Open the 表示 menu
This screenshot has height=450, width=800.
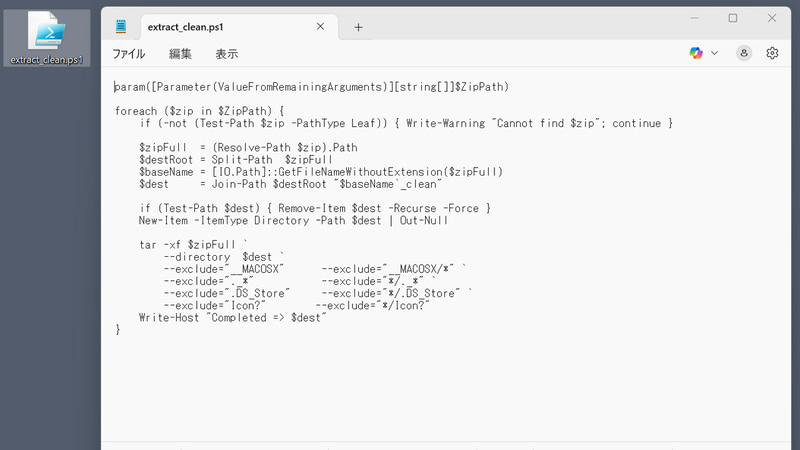227,54
